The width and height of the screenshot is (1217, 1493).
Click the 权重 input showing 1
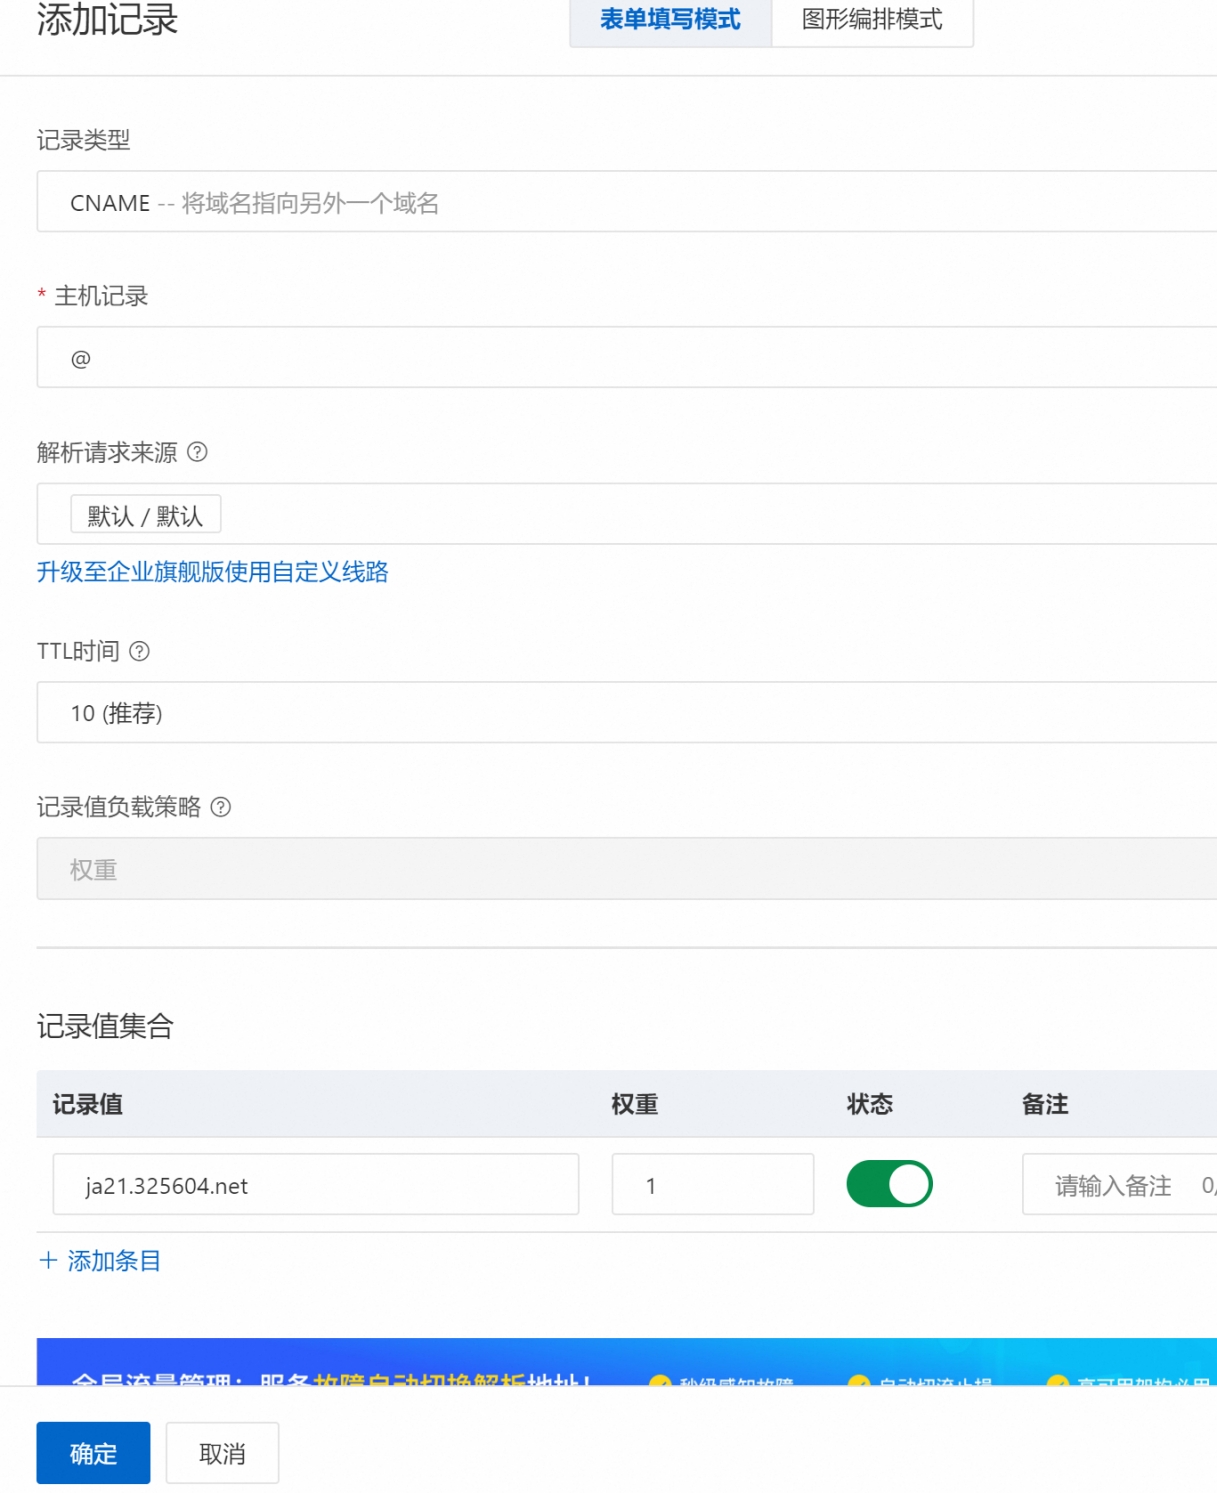click(712, 1185)
